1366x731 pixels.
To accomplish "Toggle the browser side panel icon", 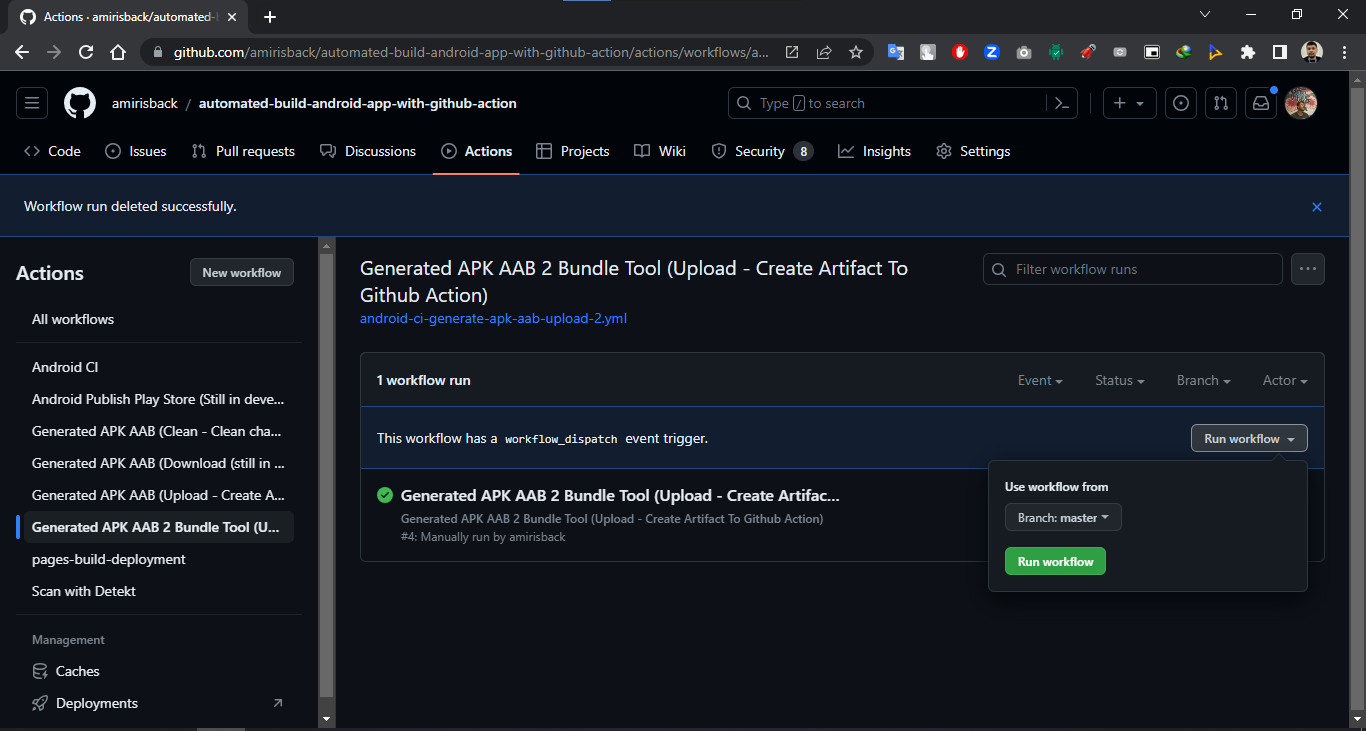I will tap(1279, 52).
